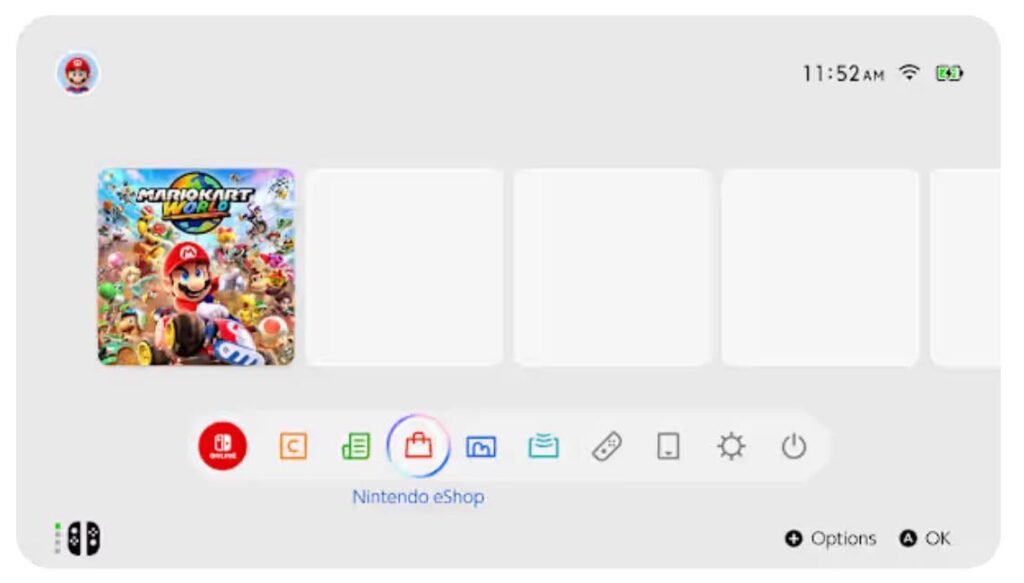Click the Nintendo eShop text label
Viewport: 1024px width, 583px height.
(419, 496)
